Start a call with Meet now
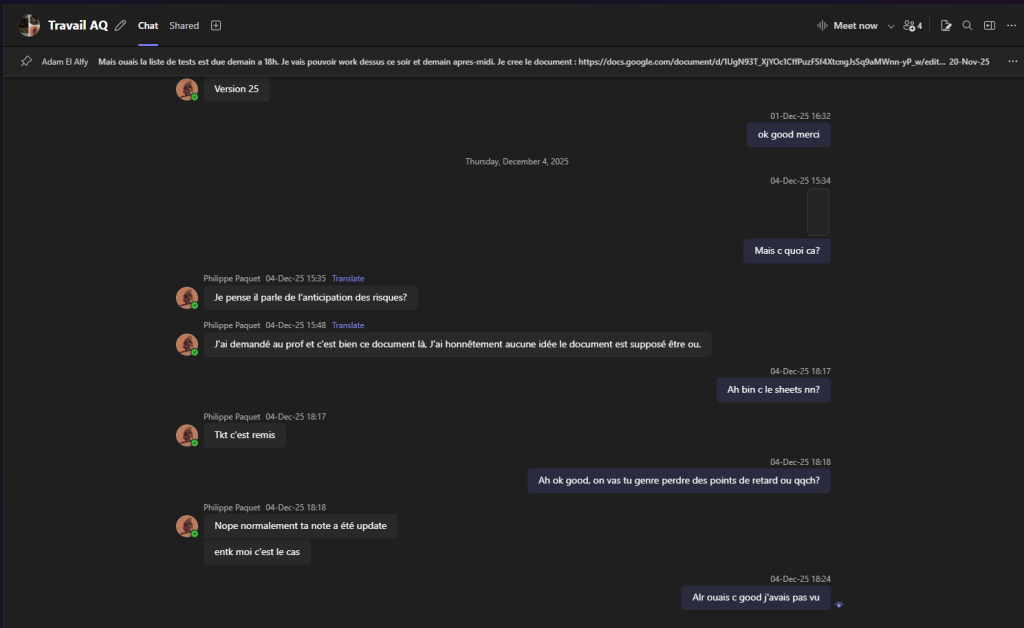 point(847,25)
